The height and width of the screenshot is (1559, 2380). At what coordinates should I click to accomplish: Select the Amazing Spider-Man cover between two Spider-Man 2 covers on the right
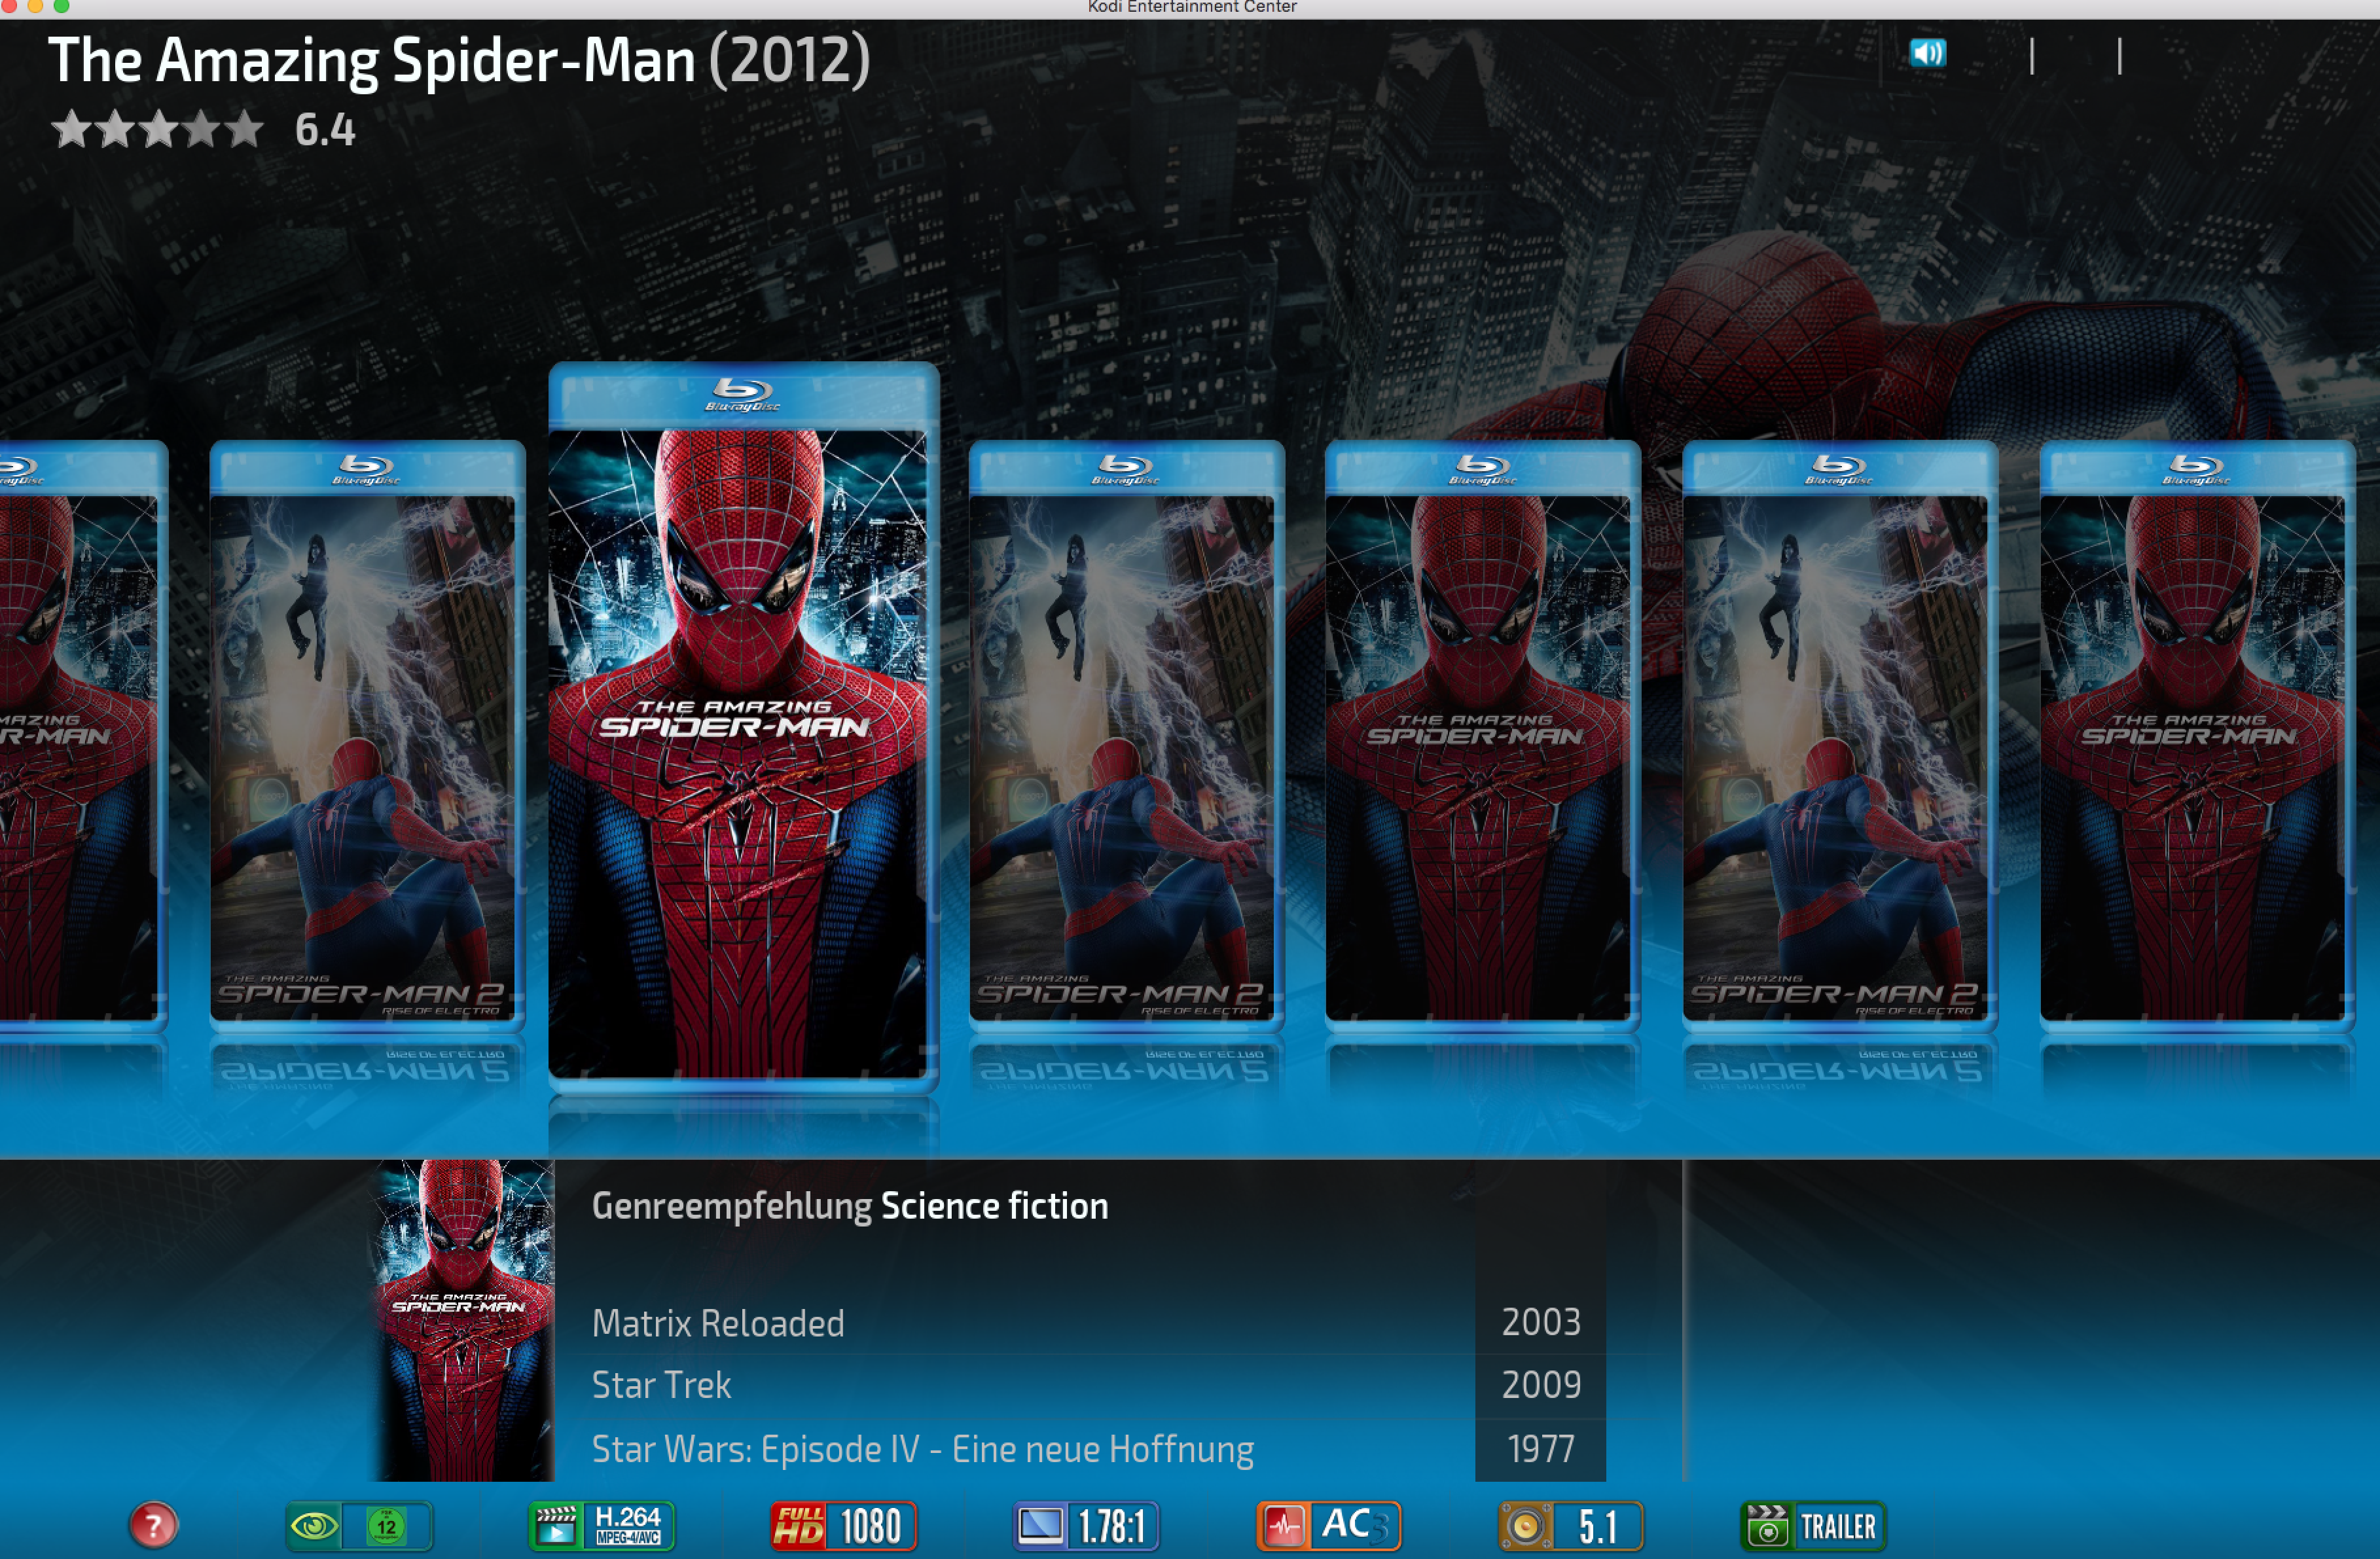click(x=1482, y=737)
